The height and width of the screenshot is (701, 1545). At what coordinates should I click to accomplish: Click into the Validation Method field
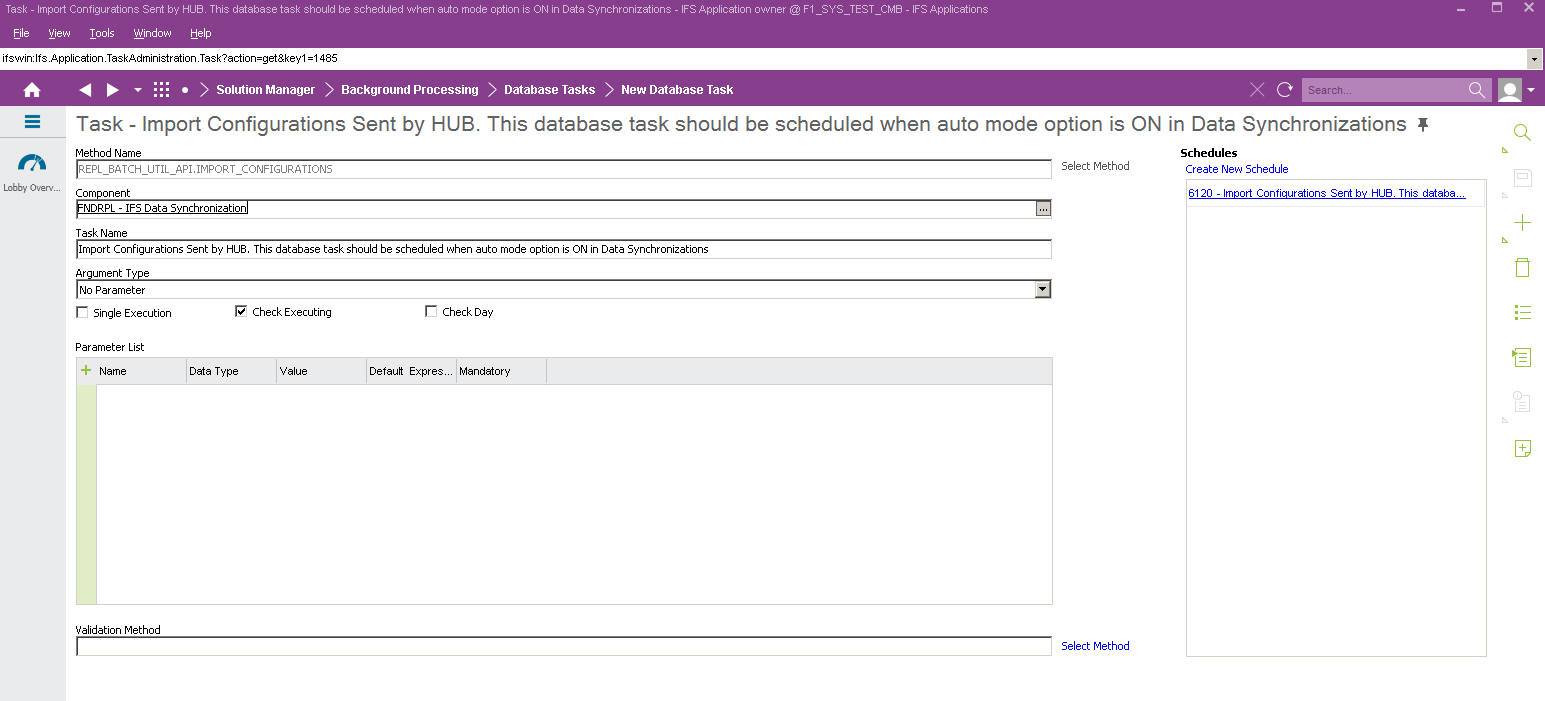coord(563,646)
